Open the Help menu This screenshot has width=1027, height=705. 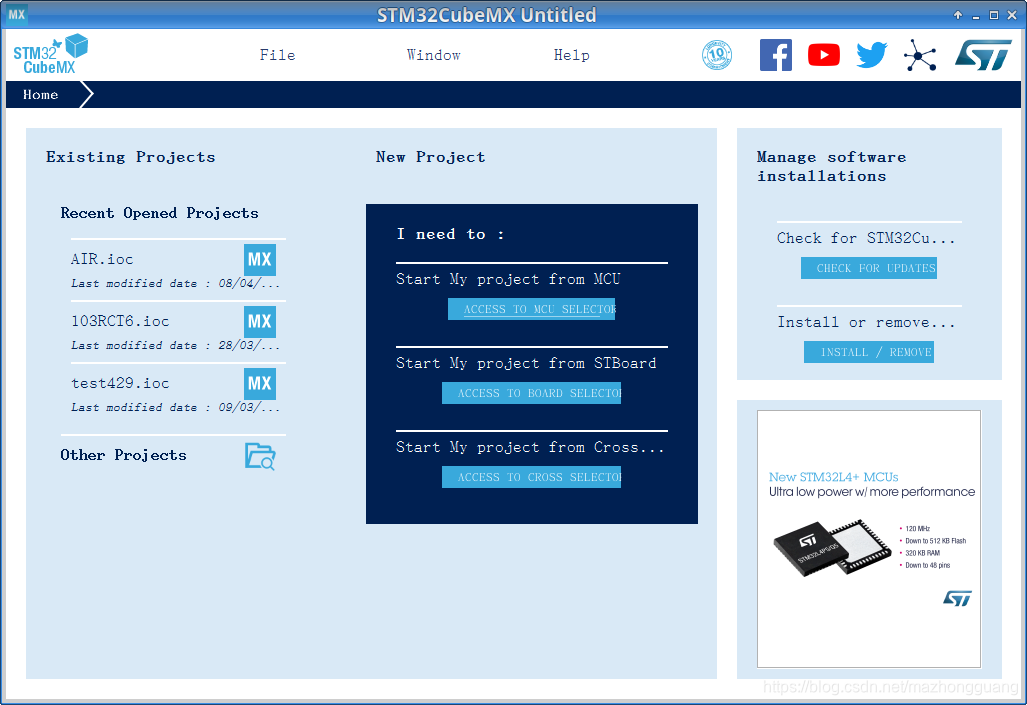[x=572, y=55]
